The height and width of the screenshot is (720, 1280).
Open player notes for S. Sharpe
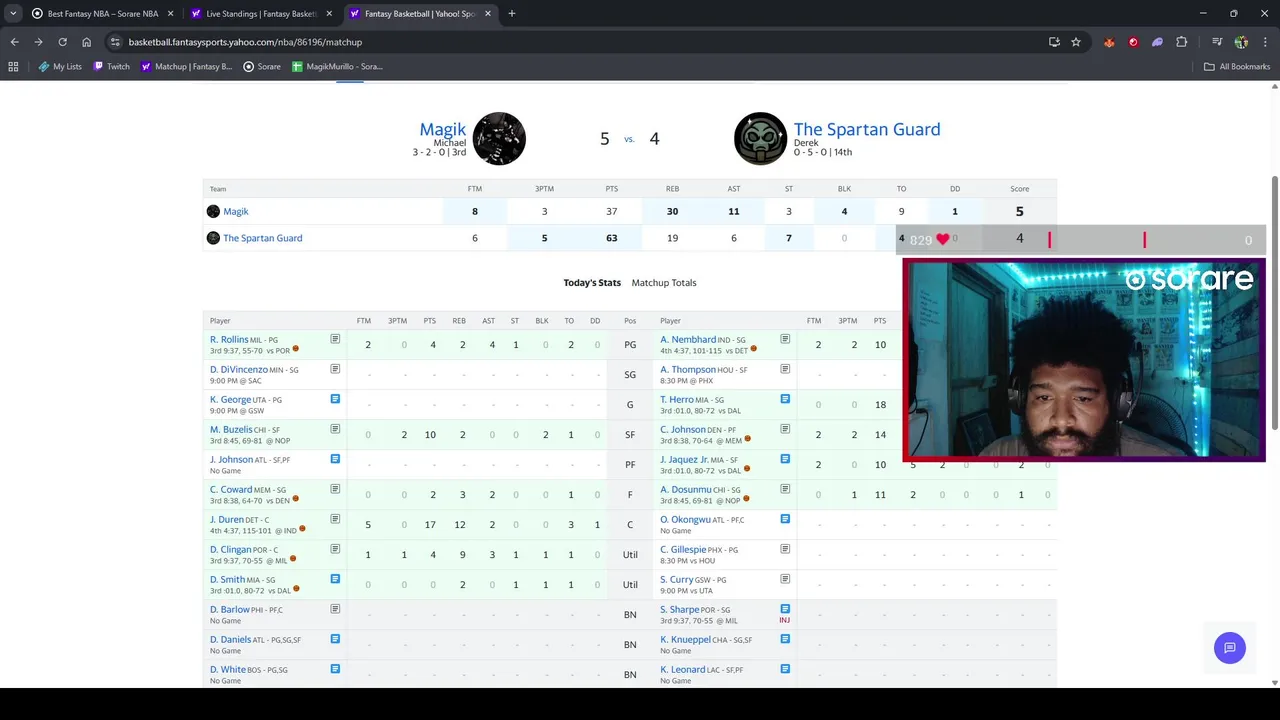[785, 609]
